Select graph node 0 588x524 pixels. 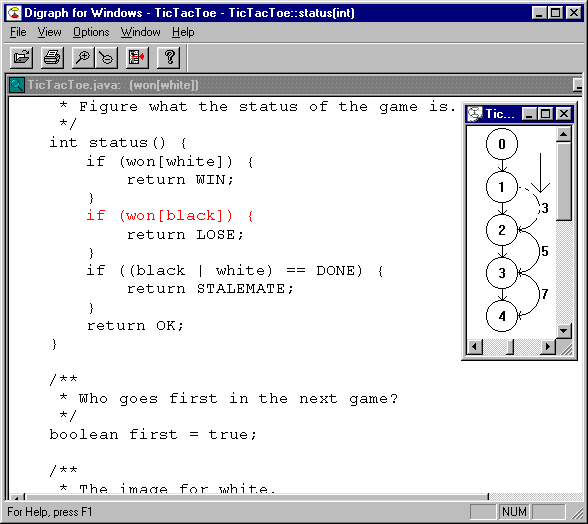(502, 144)
